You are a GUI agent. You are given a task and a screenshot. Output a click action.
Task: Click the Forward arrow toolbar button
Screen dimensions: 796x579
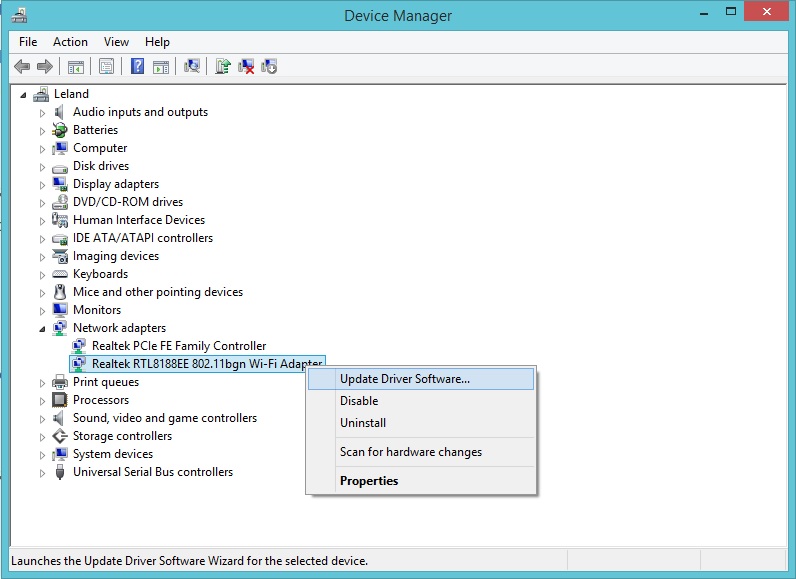[45, 66]
